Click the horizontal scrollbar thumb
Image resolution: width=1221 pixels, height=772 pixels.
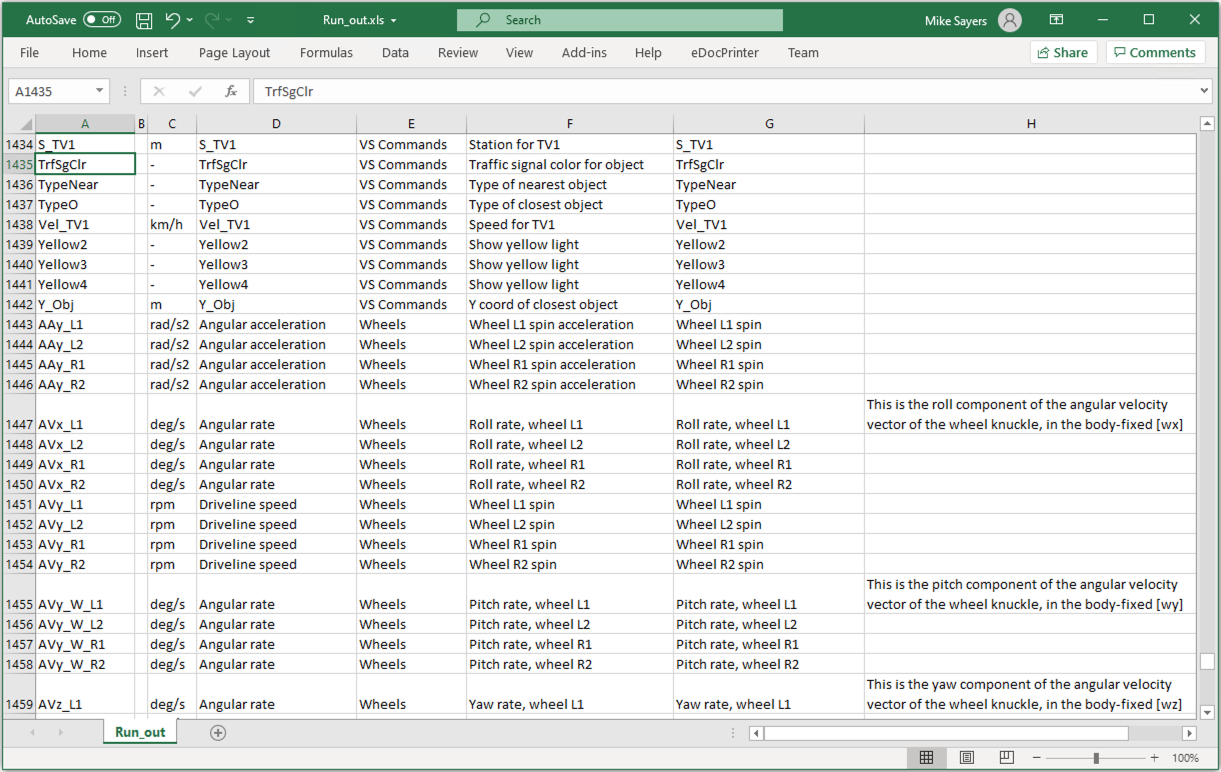(x=946, y=733)
